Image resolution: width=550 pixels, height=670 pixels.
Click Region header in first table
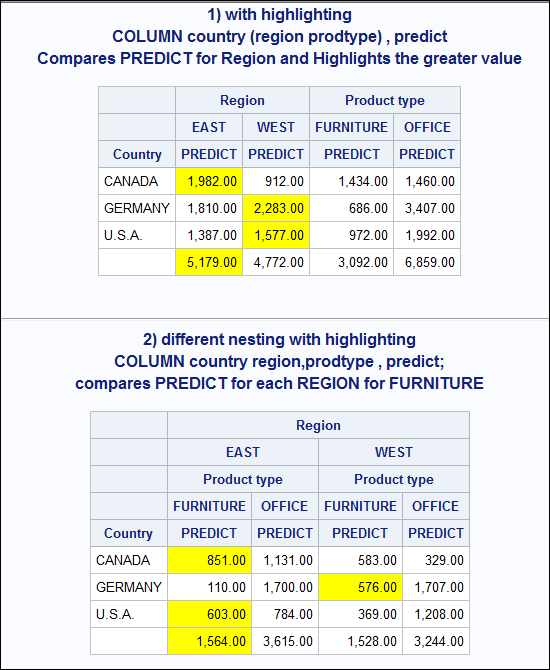point(242,100)
